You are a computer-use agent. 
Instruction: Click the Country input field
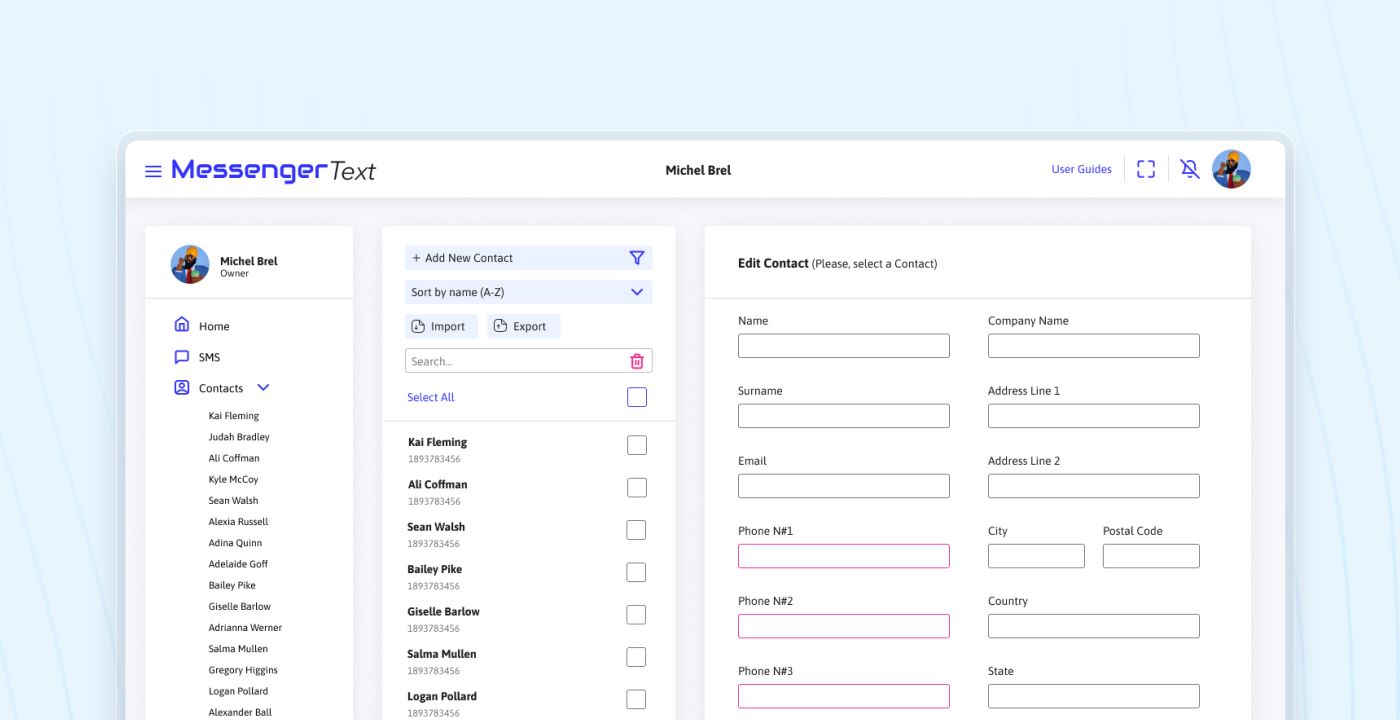1094,626
